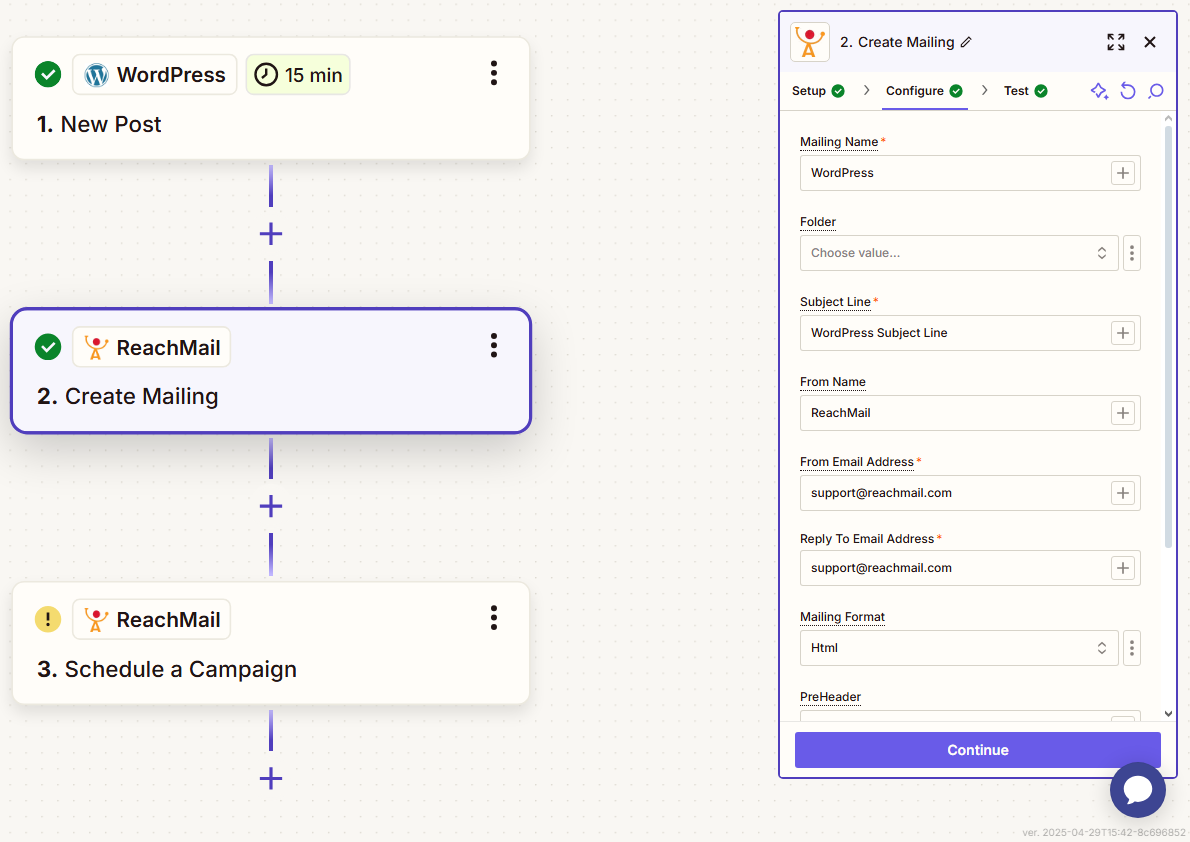Viewport: 1190px width, 842px height.
Task: Open the Create Mailing step three-dot menu
Action: tap(494, 345)
